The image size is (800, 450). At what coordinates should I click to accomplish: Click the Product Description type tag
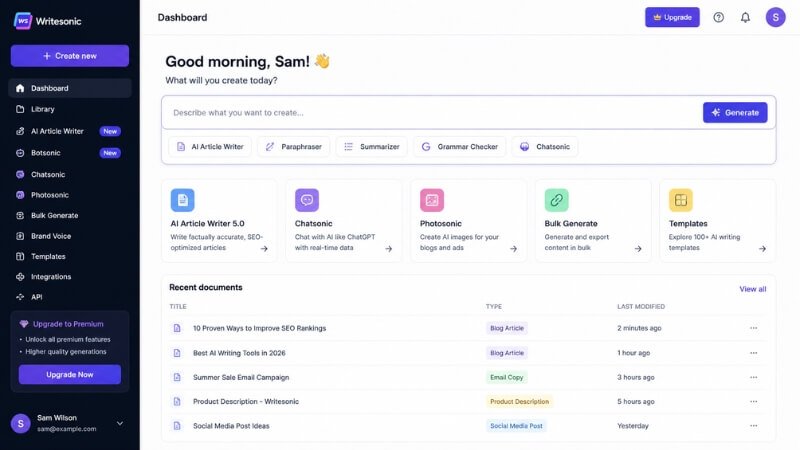coord(519,402)
